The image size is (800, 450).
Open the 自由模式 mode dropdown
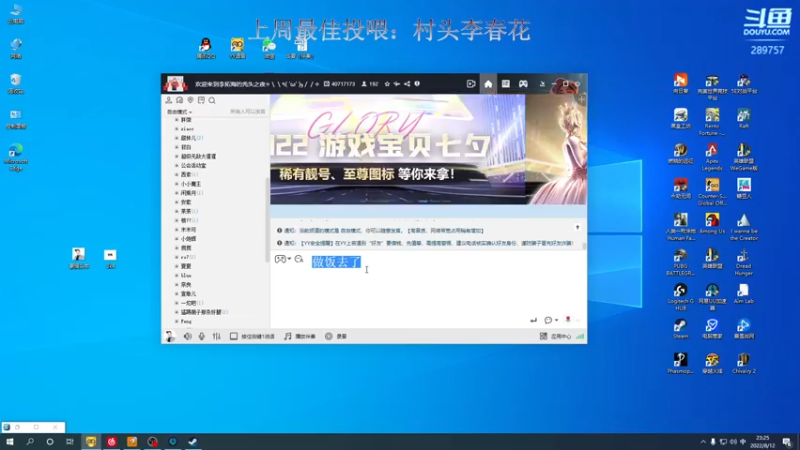pyautogui.click(x=180, y=112)
